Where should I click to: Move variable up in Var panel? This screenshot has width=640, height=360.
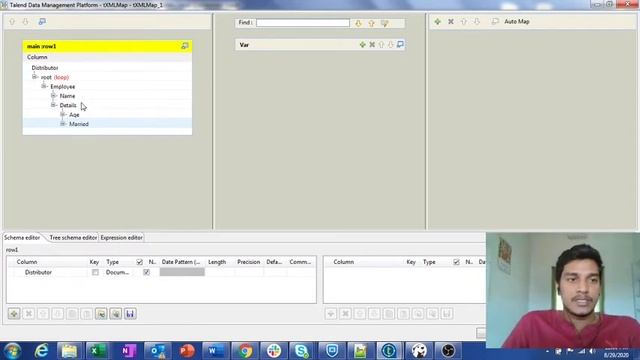click(381, 44)
